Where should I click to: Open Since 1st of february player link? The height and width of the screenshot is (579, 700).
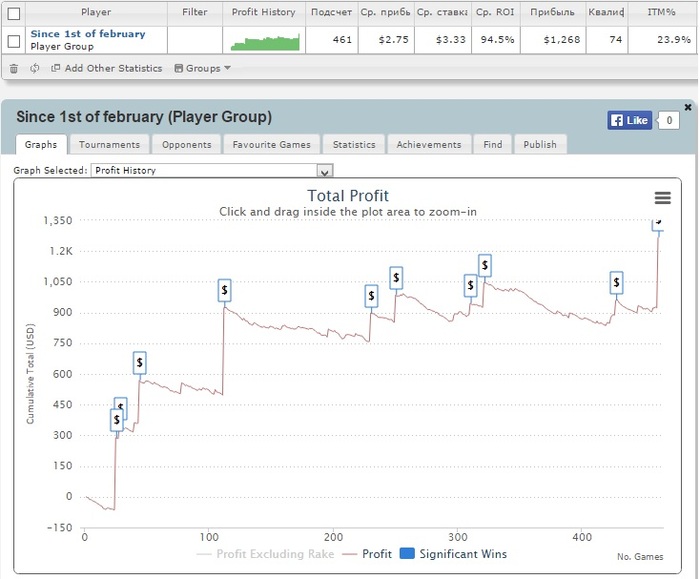pos(88,34)
